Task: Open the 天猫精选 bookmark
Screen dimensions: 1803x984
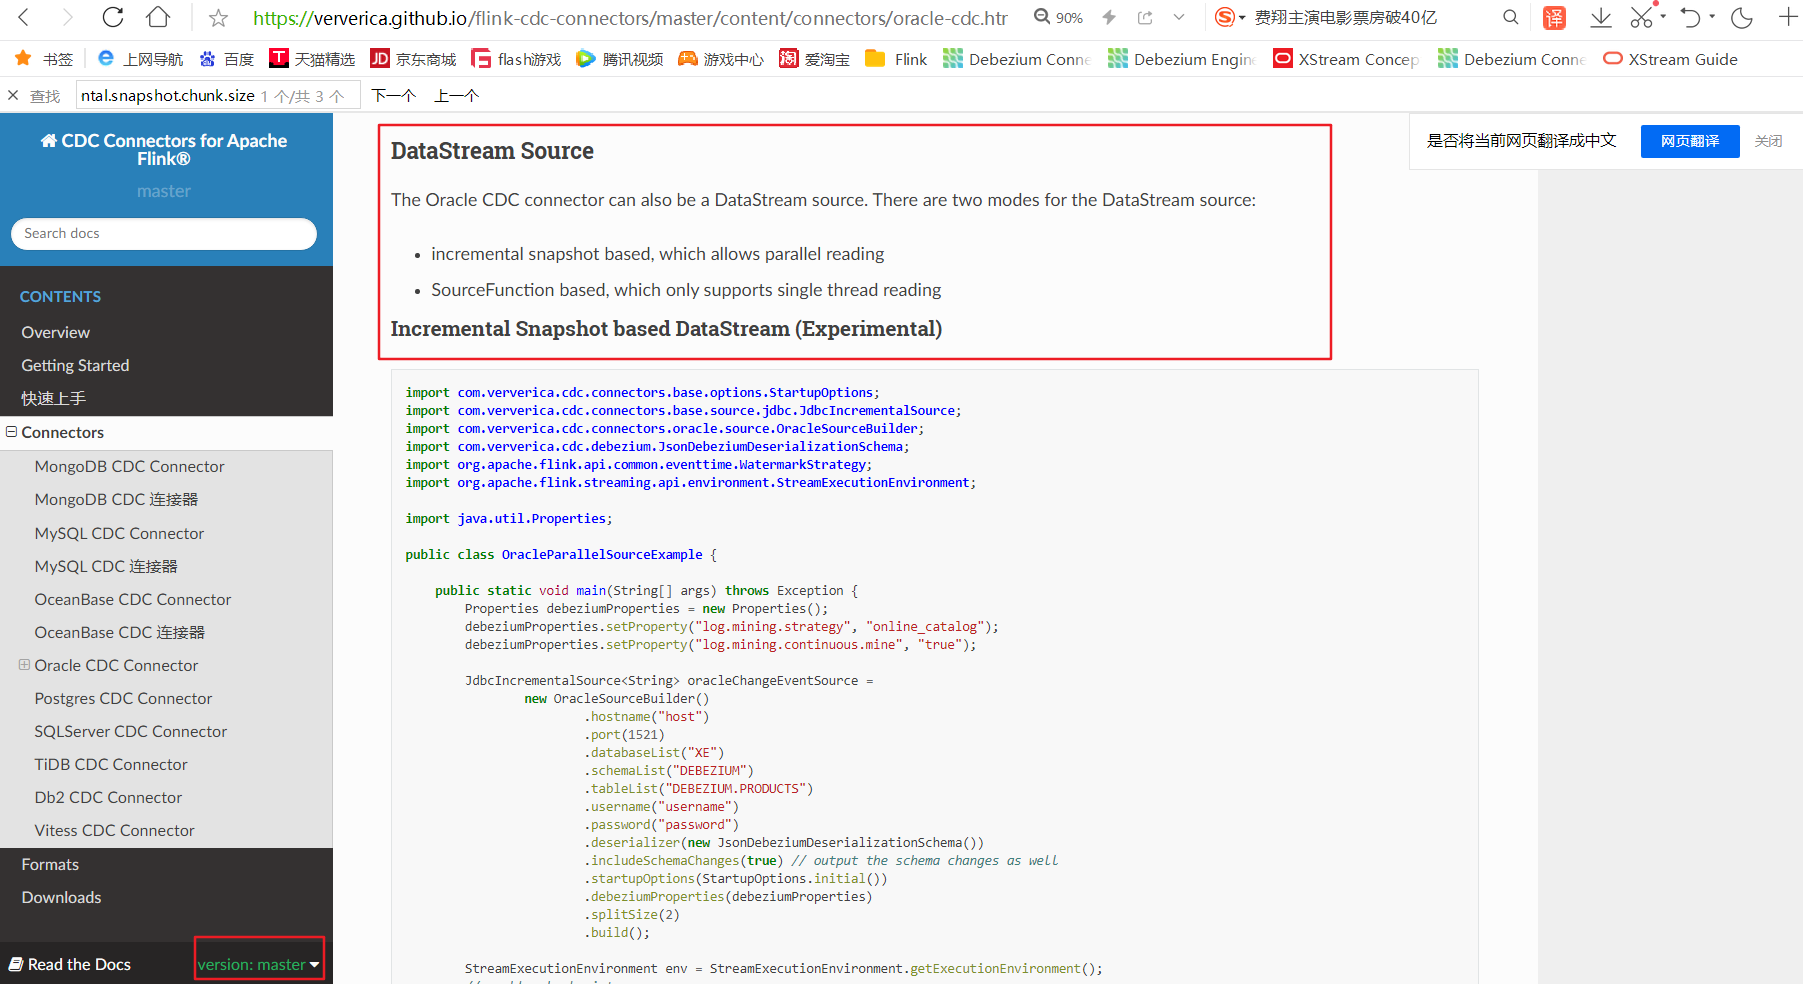Action: [312, 59]
